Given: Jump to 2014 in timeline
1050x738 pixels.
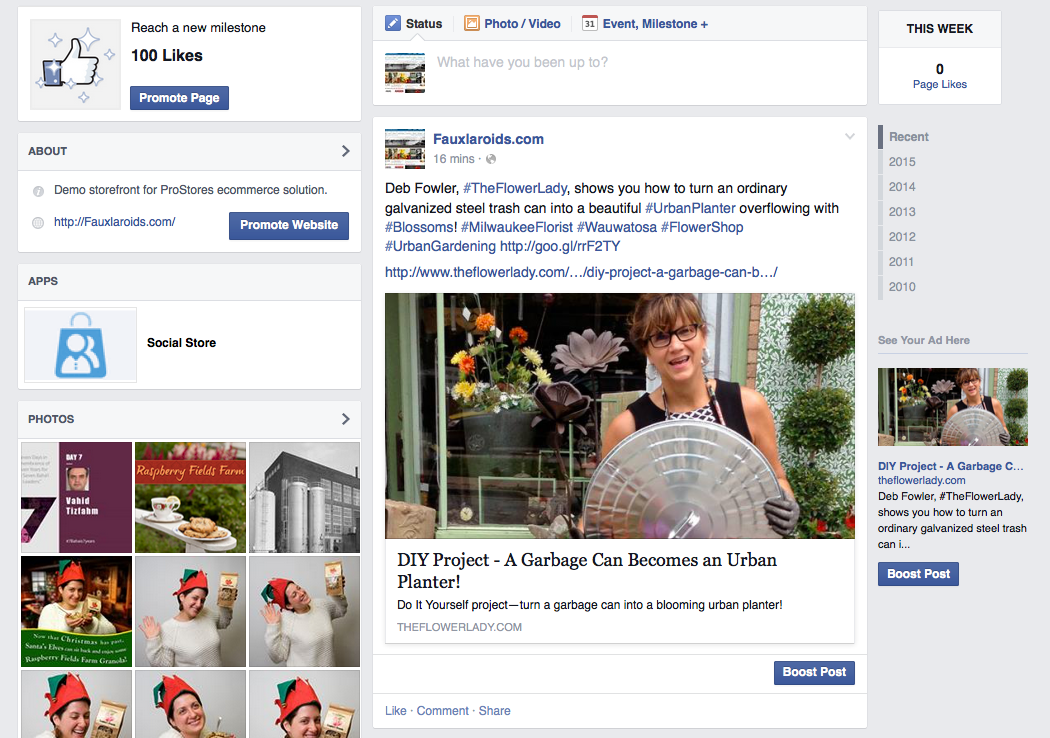Looking at the screenshot, I should 901,187.
